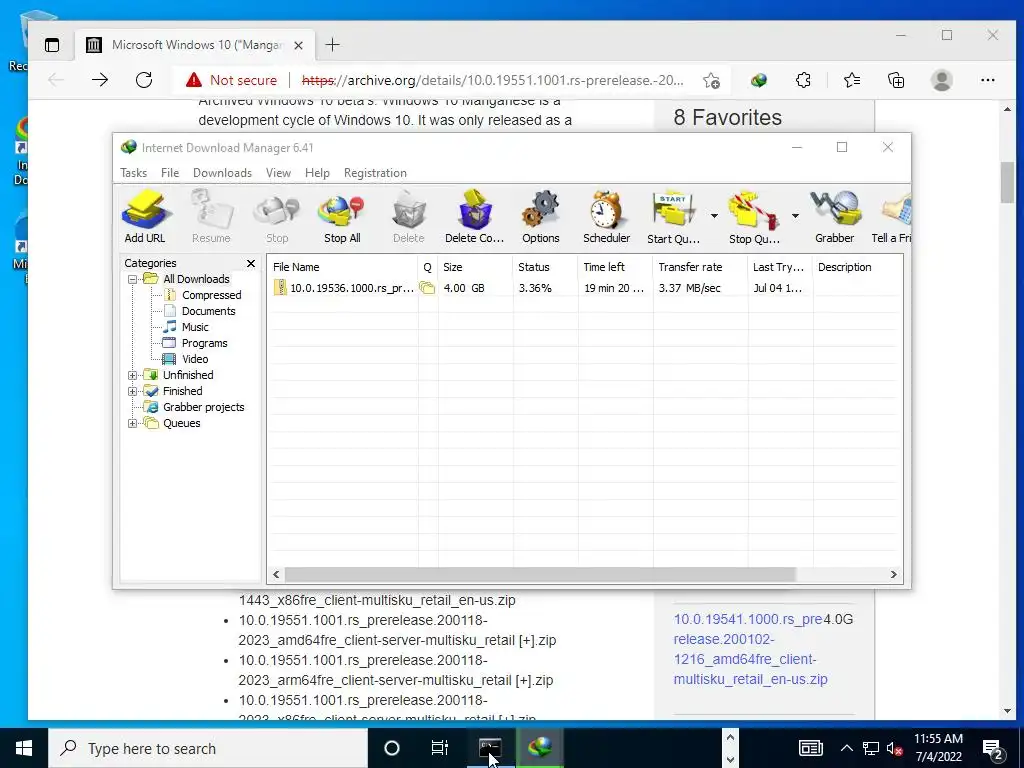The image size is (1024, 768).
Task: Select the 10.0.19536.1000.rs_pr... download row
Action: tap(585, 288)
